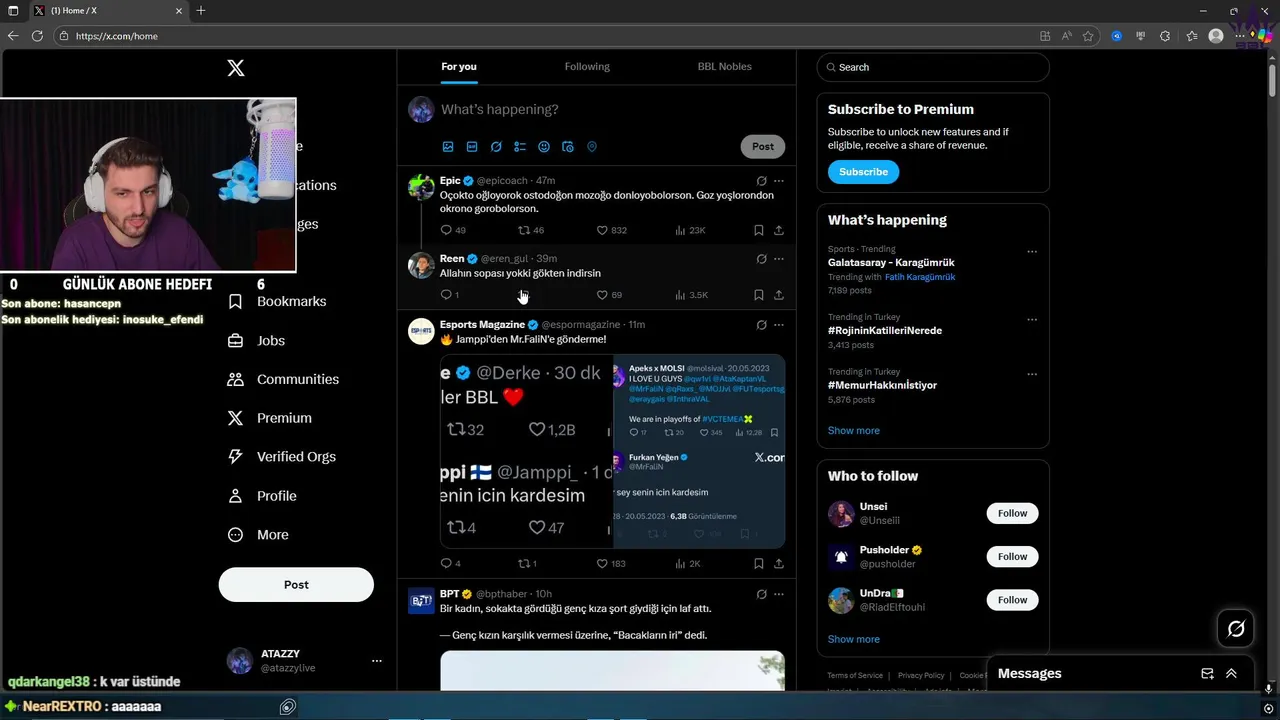Click the large Post button in sidebar
The image size is (1280, 720).
pos(296,585)
